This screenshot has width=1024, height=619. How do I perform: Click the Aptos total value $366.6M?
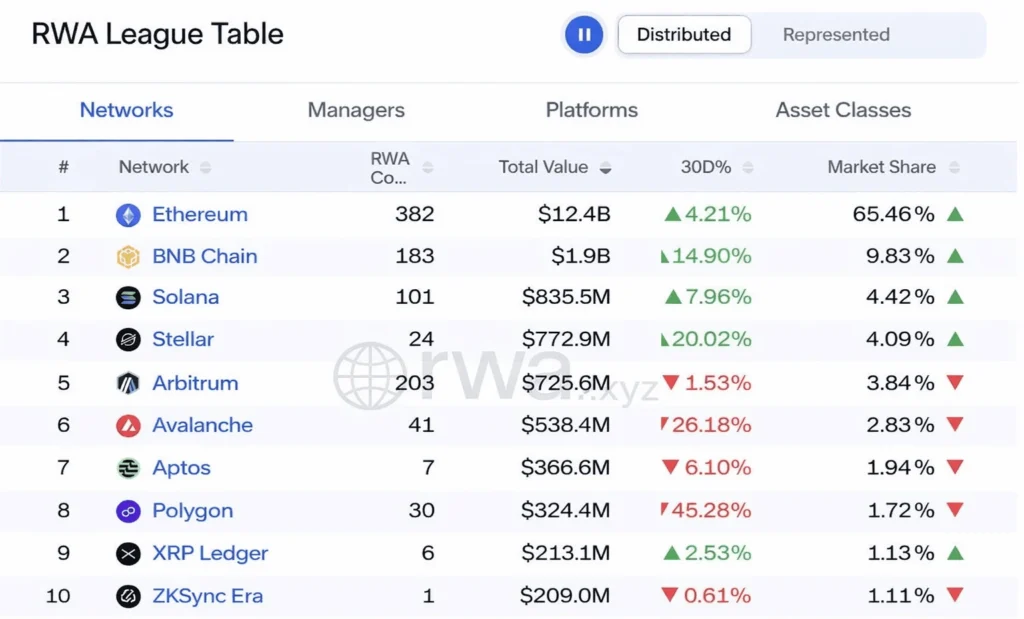pyautogui.click(x=566, y=468)
